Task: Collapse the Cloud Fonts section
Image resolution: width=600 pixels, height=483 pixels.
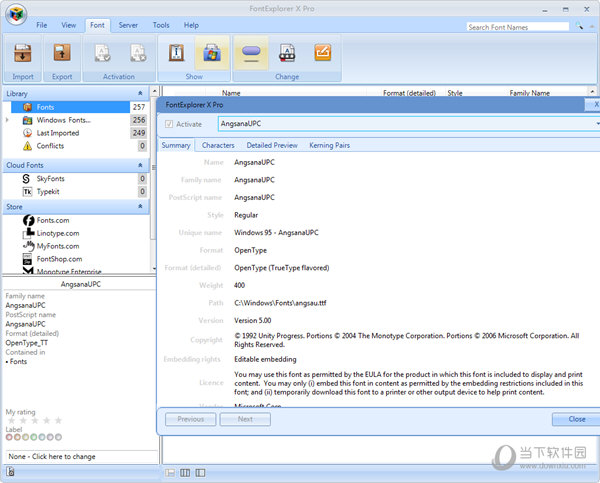Action: [140, 165]
